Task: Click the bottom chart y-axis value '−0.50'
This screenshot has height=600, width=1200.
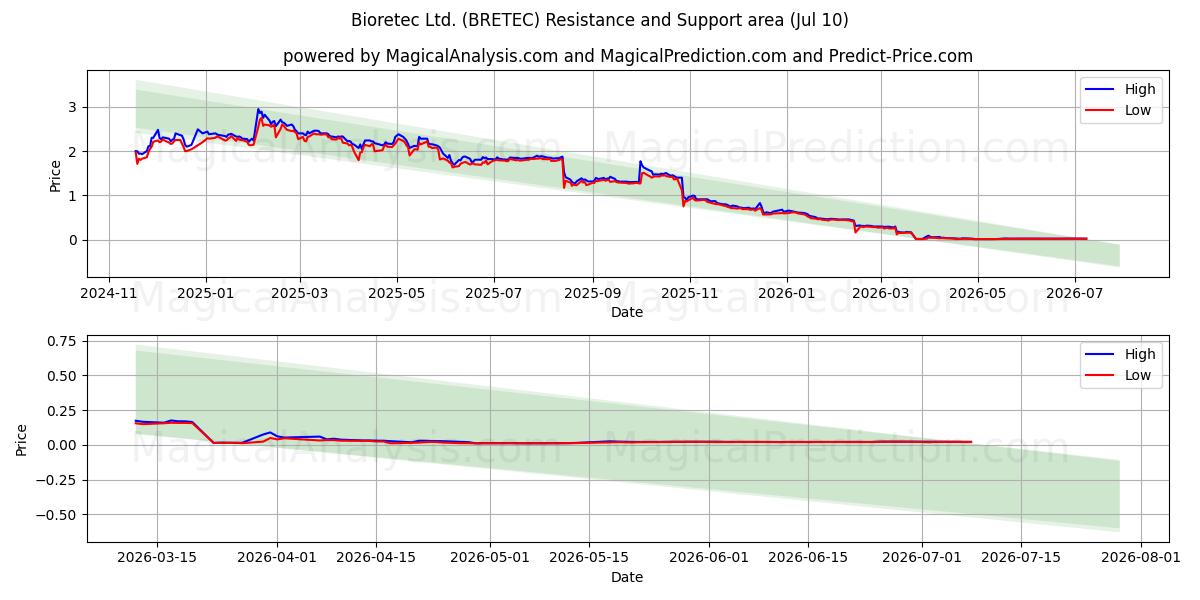Action: point(57,515)
